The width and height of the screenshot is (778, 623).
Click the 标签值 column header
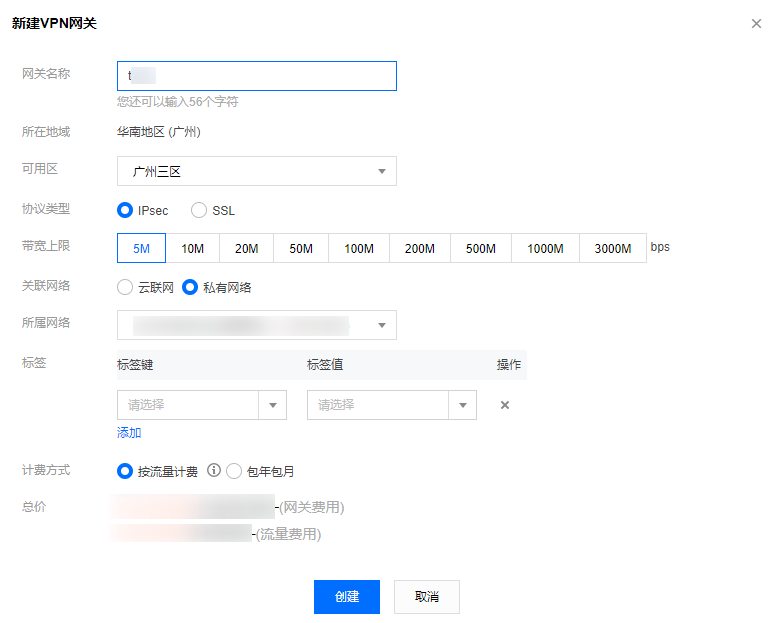pyautogui.click(x=325, y=365)
